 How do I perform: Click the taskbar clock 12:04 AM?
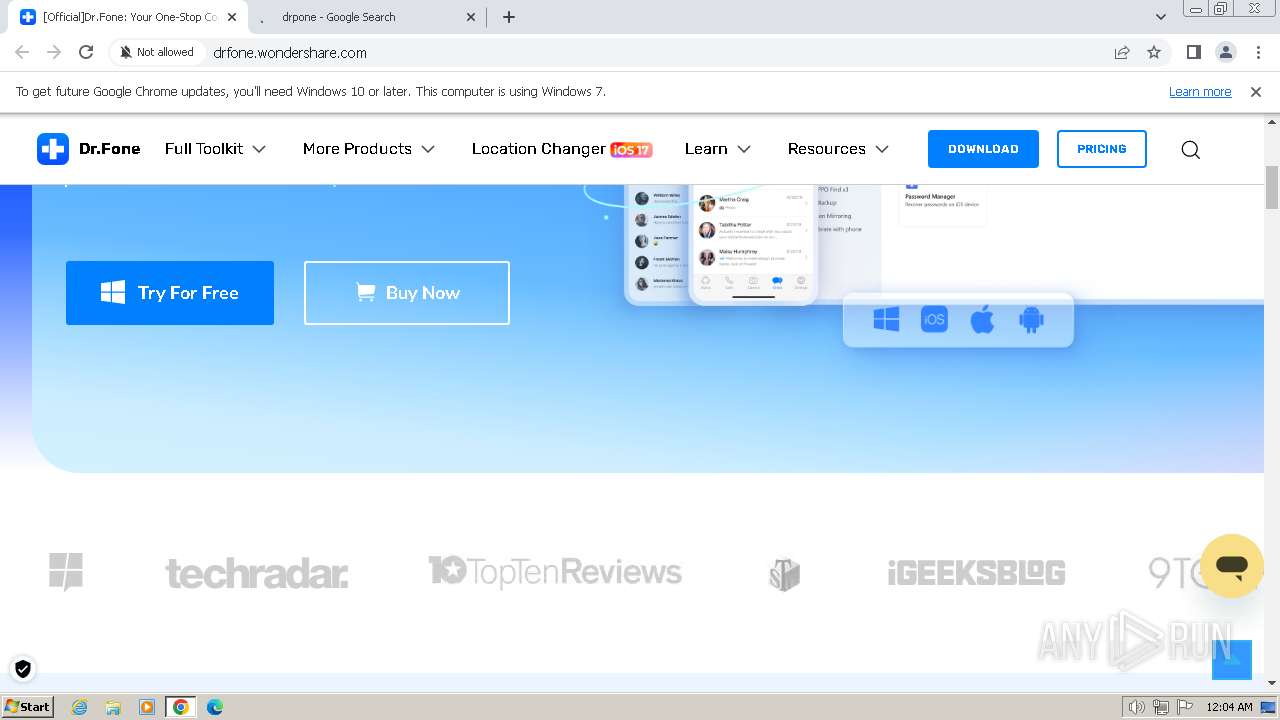[1229, 707]
